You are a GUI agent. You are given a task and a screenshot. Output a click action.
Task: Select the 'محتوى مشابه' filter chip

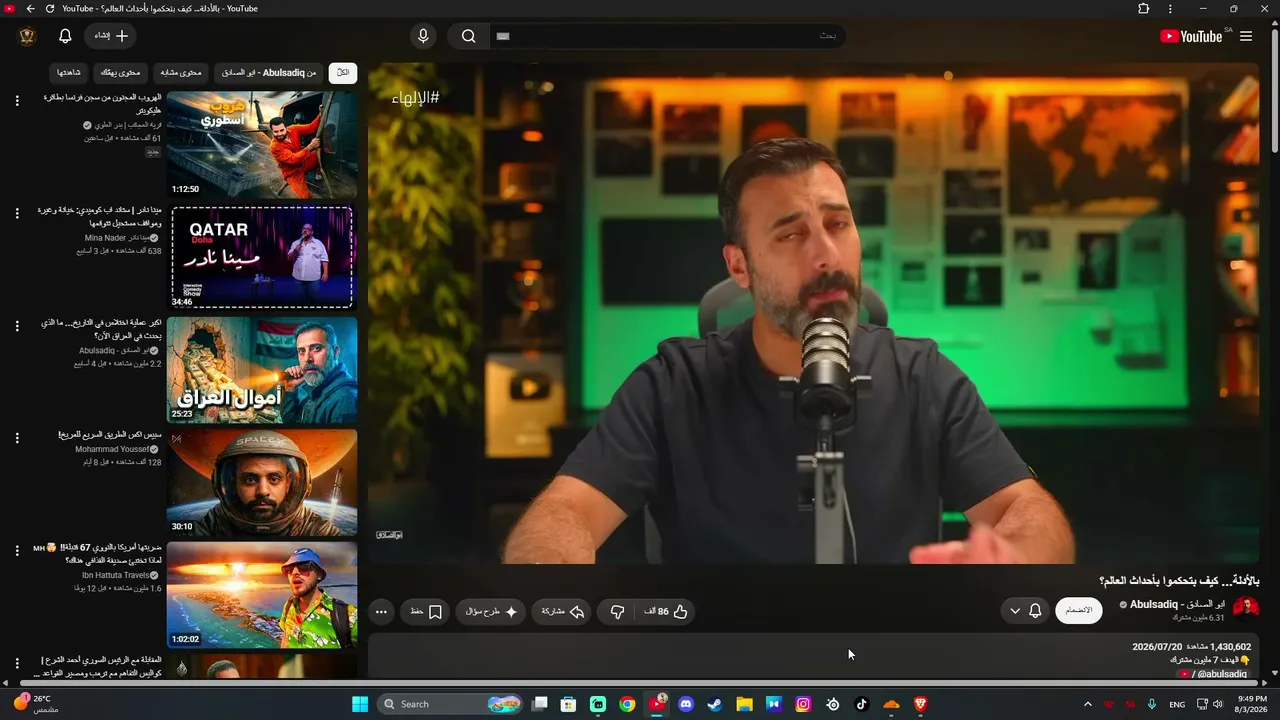(181, 73)
